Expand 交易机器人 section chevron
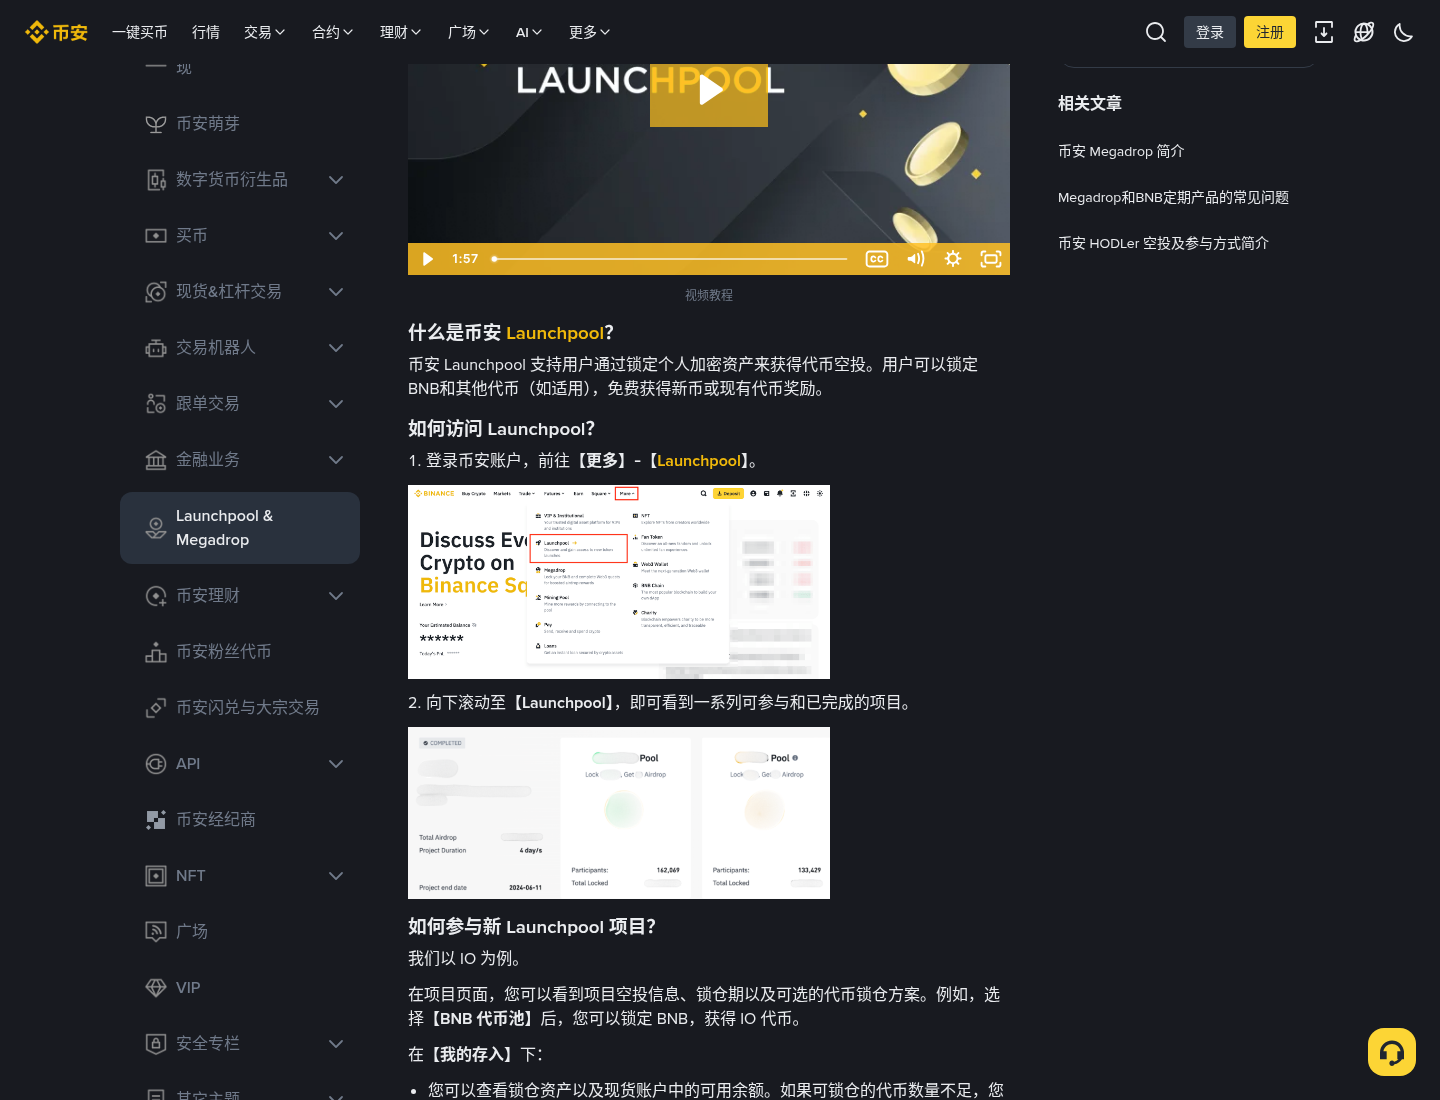Image resolution: width=1440 pixels, height=1100 pixels. click(x=336, y=348)
